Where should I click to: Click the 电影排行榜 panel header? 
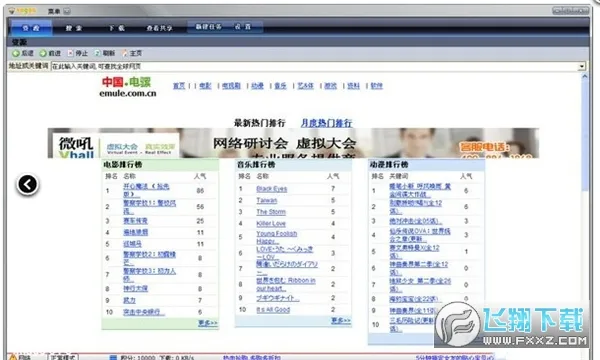tap(160, 165)
